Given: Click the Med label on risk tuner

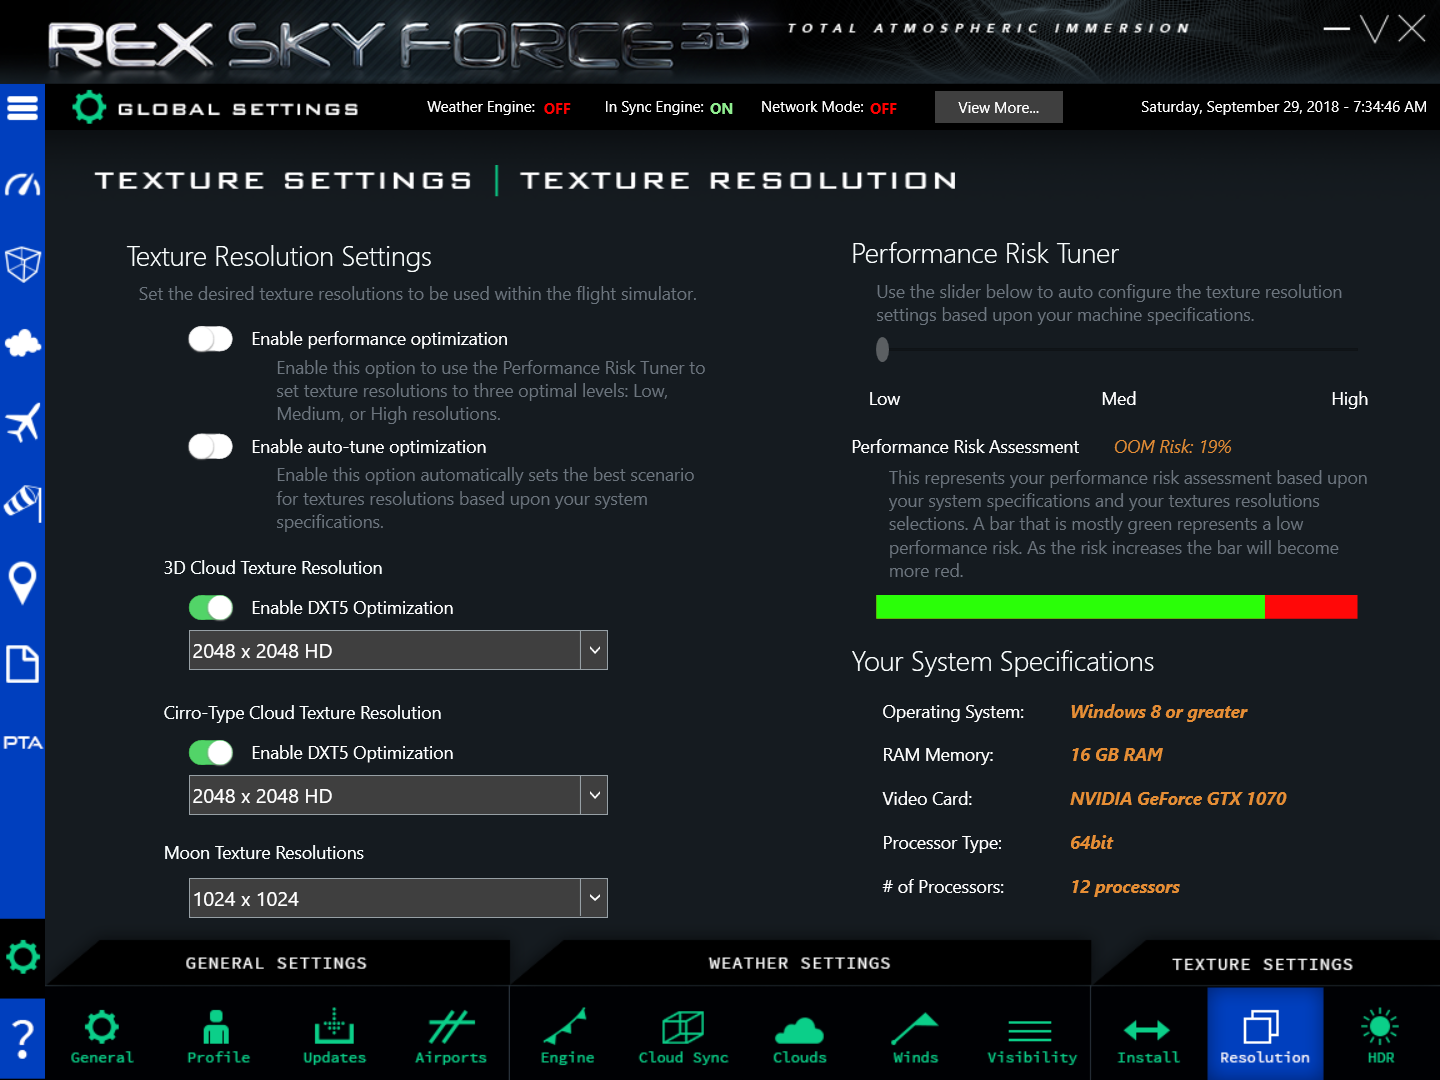Looking at the screenshot, I should click(1119, 399).
